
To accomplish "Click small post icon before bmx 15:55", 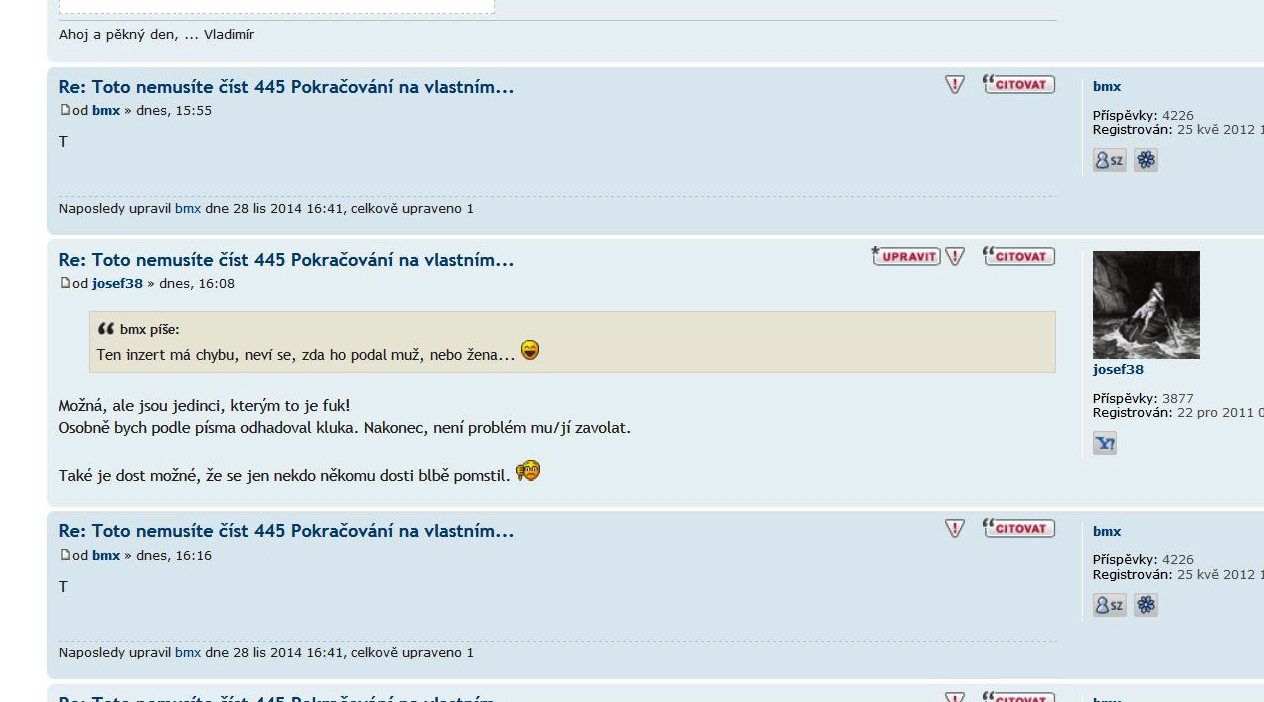I will click(x=65, y=110).
